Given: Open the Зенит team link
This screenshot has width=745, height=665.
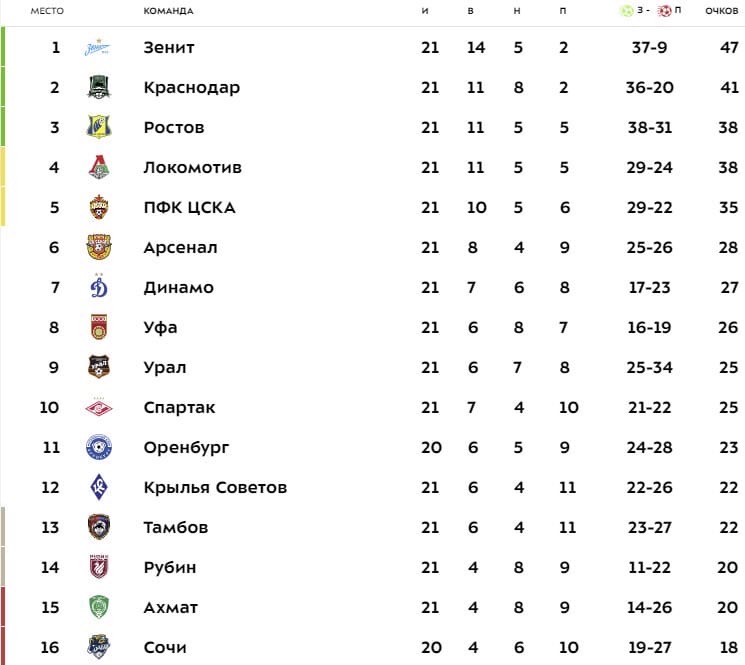Looking at the screenshot, I should tap(169, 48).
